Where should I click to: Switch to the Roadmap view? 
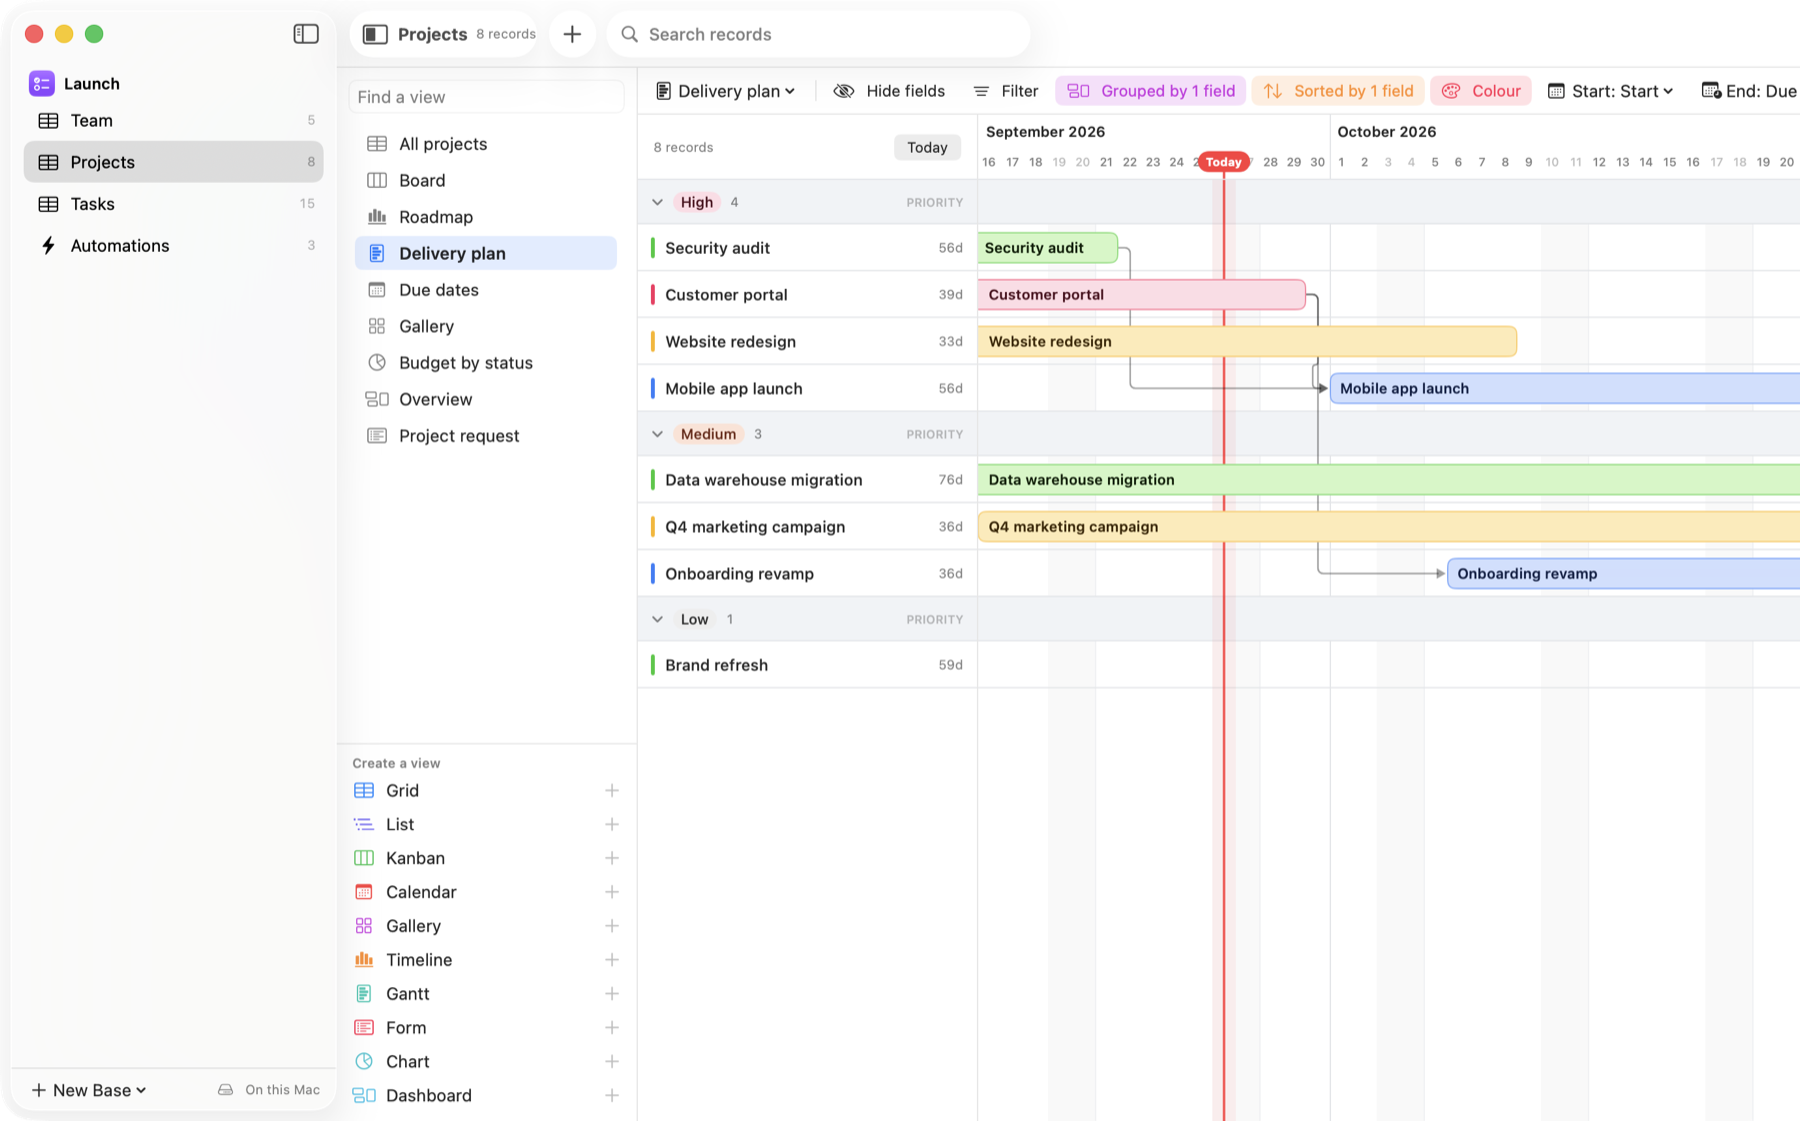tap(486, 217)
